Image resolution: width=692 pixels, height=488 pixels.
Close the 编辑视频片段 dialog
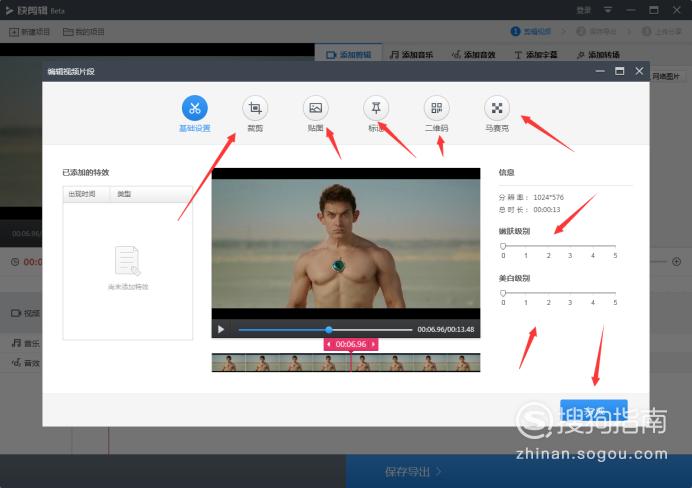click(639, 71)
